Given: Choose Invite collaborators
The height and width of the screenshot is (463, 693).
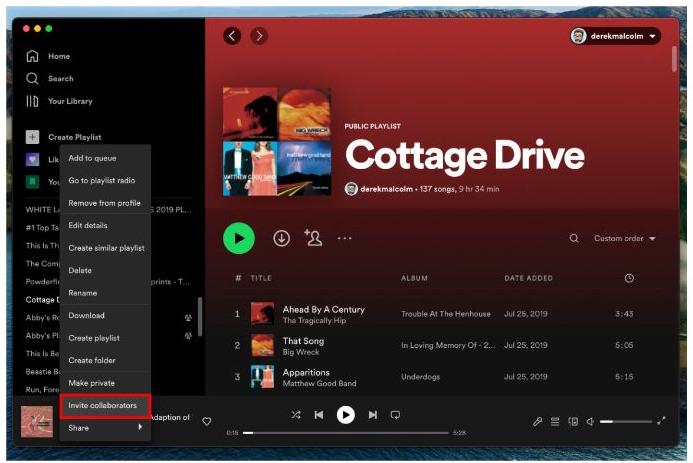Looking at the screenshot, I should click(105, 406).
